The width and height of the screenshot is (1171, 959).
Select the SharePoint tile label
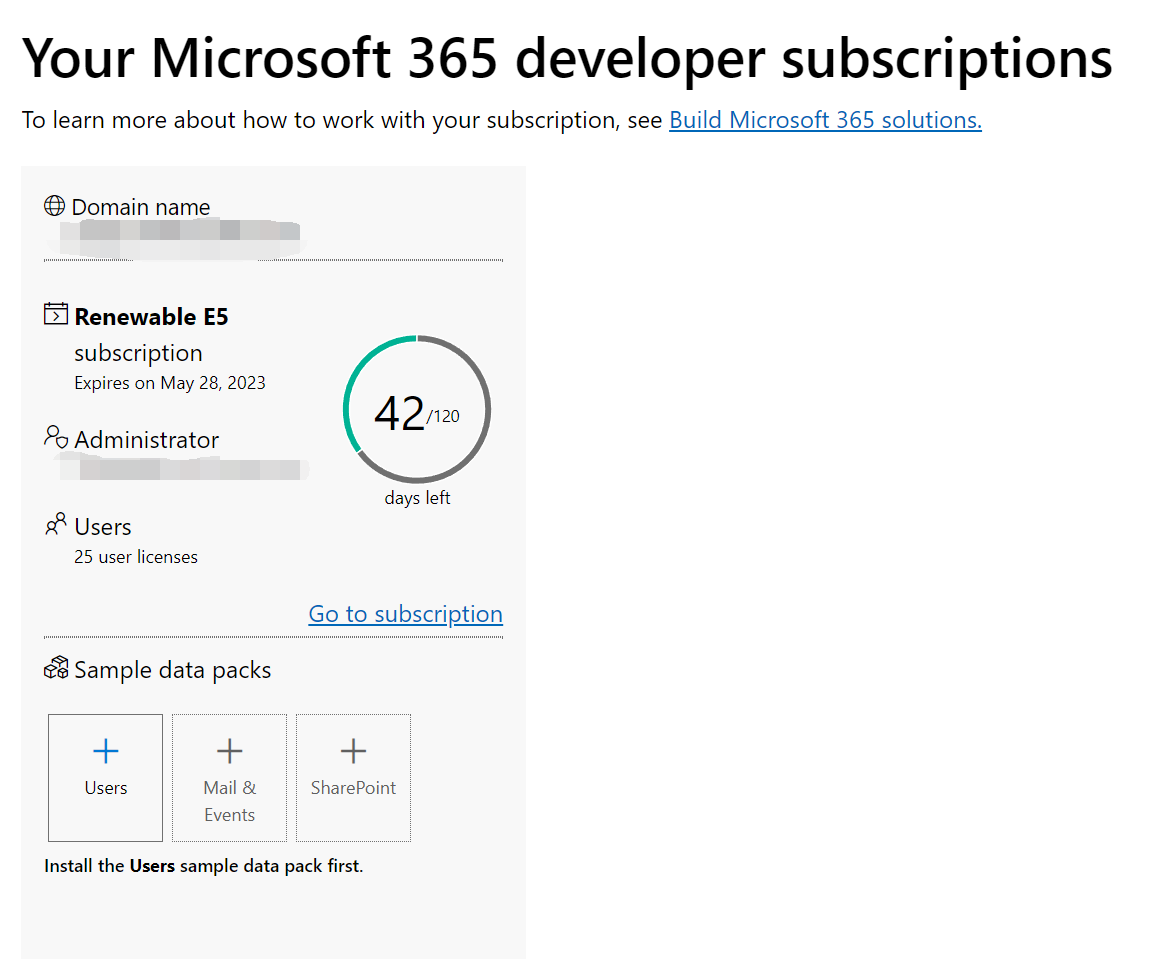[353, 788]
